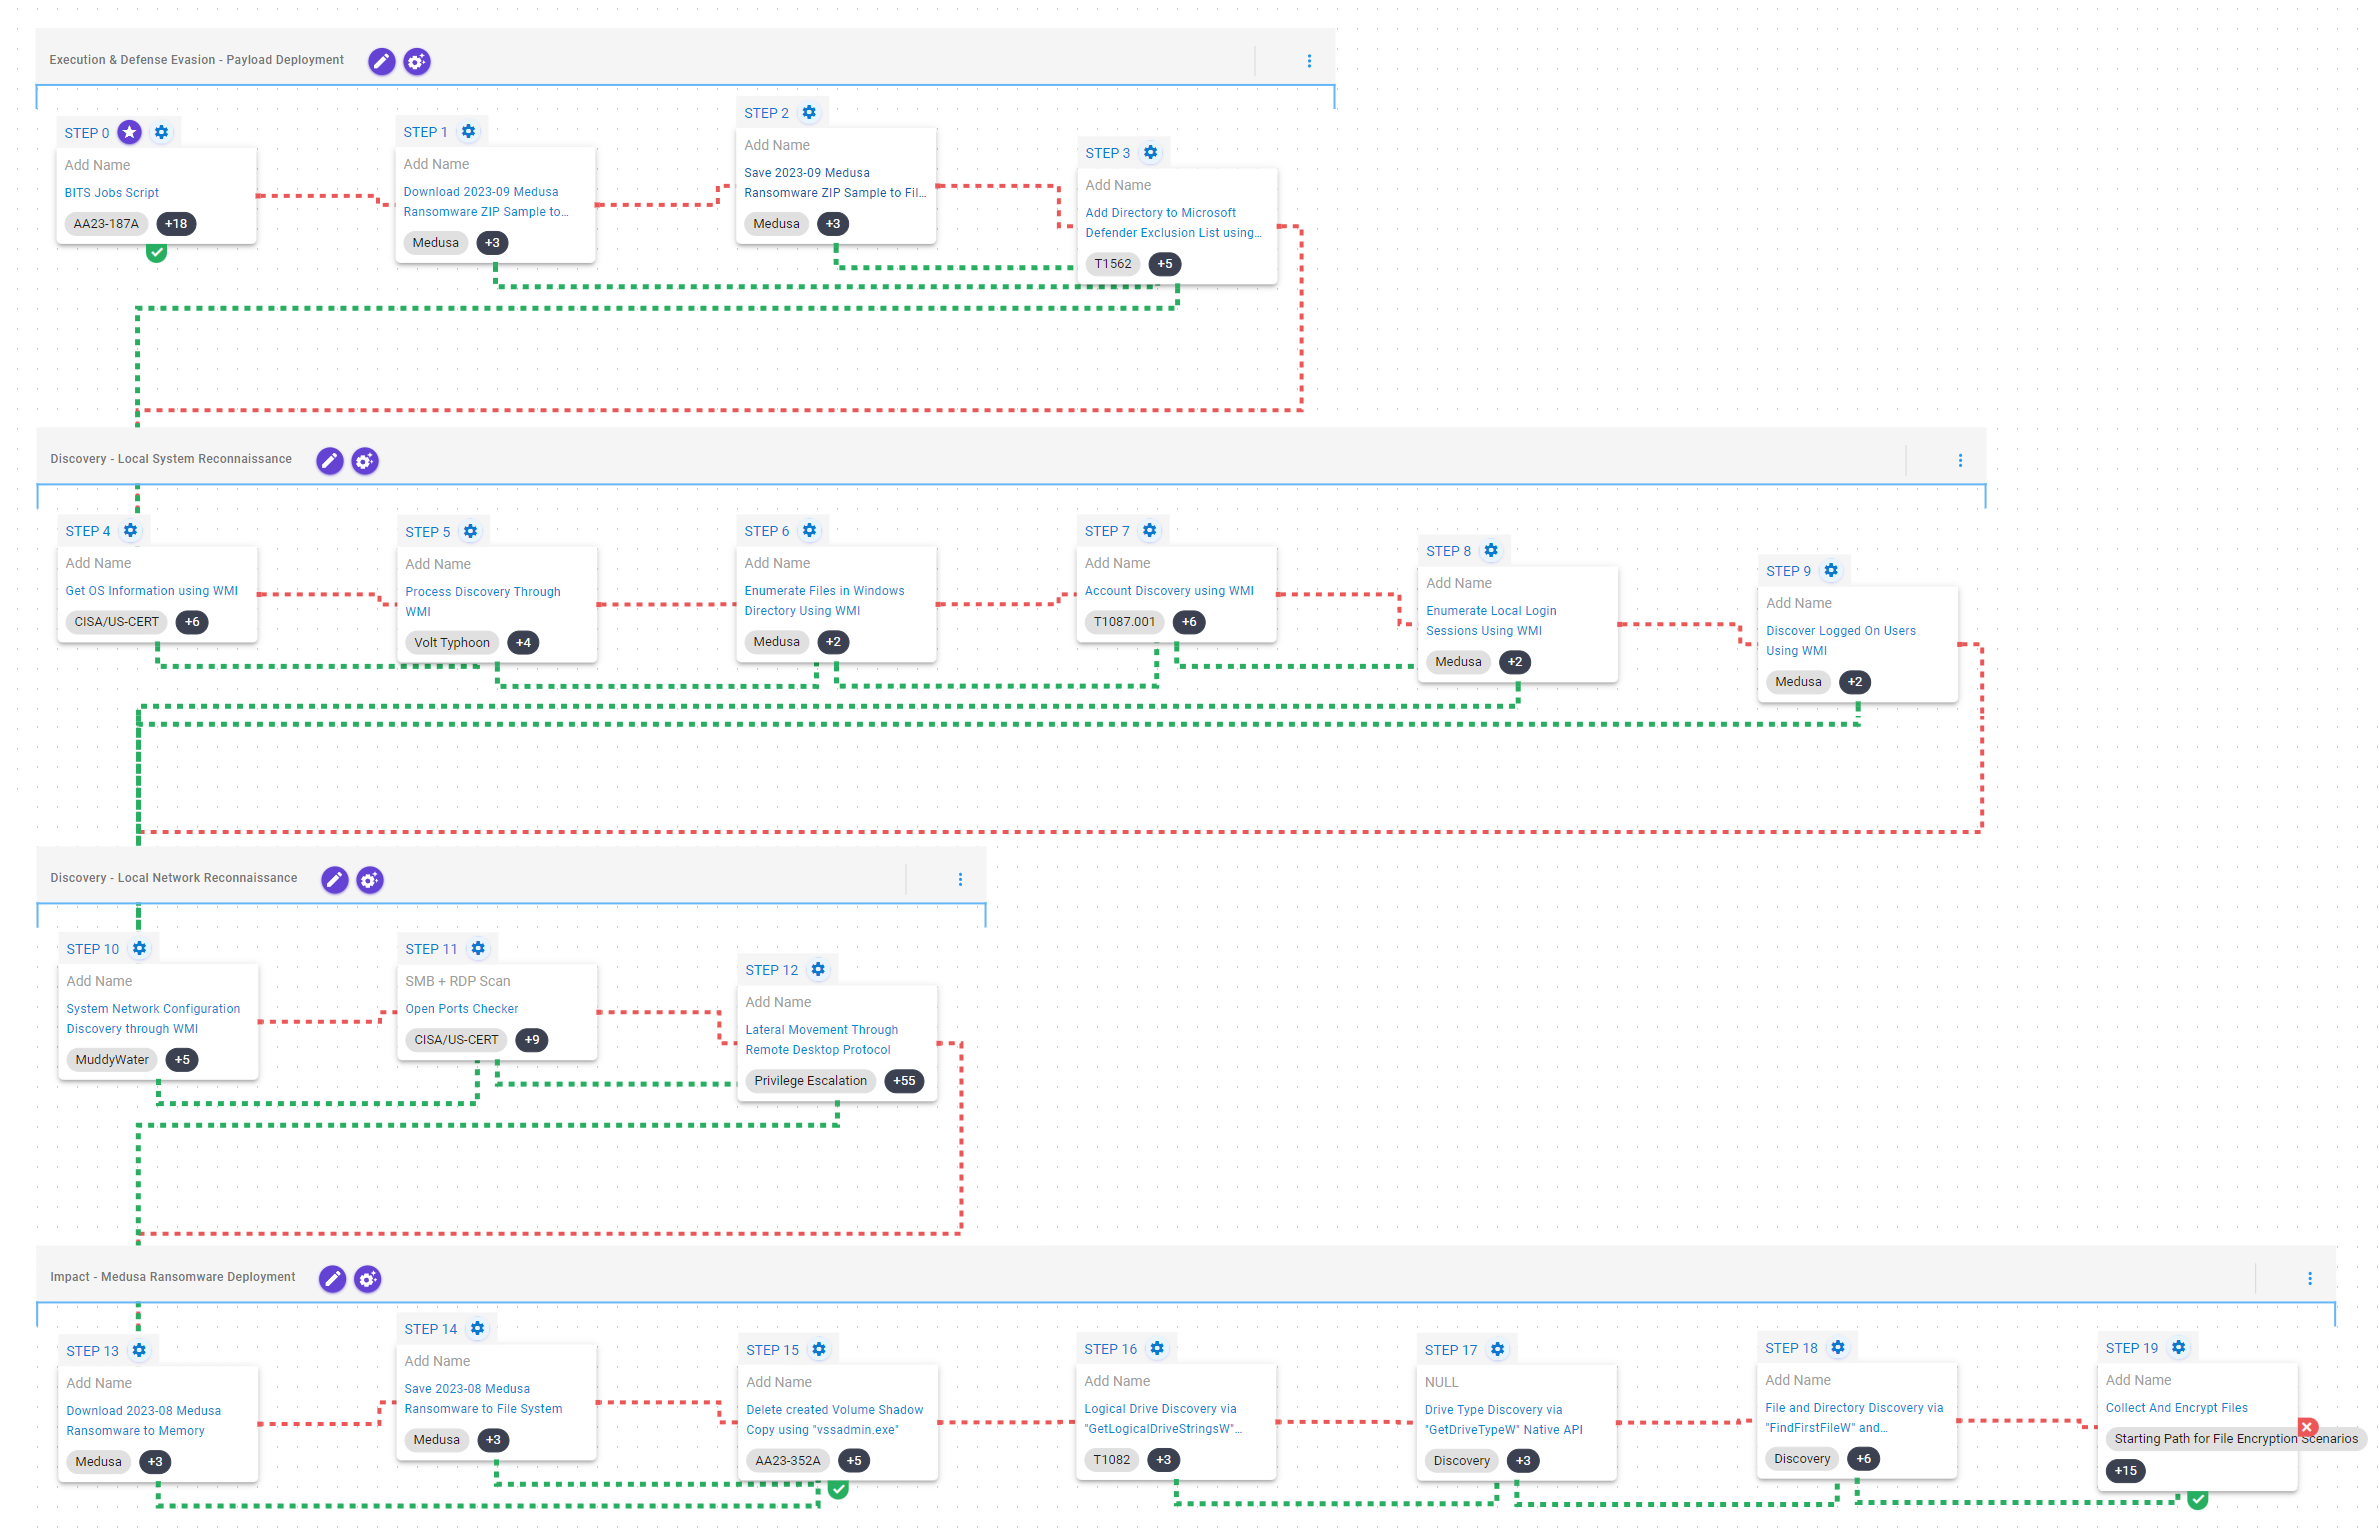Screen dimensions: 2379x1535
Task: Click the Add Name field on STEP 7
Action: click(1117, 563)
